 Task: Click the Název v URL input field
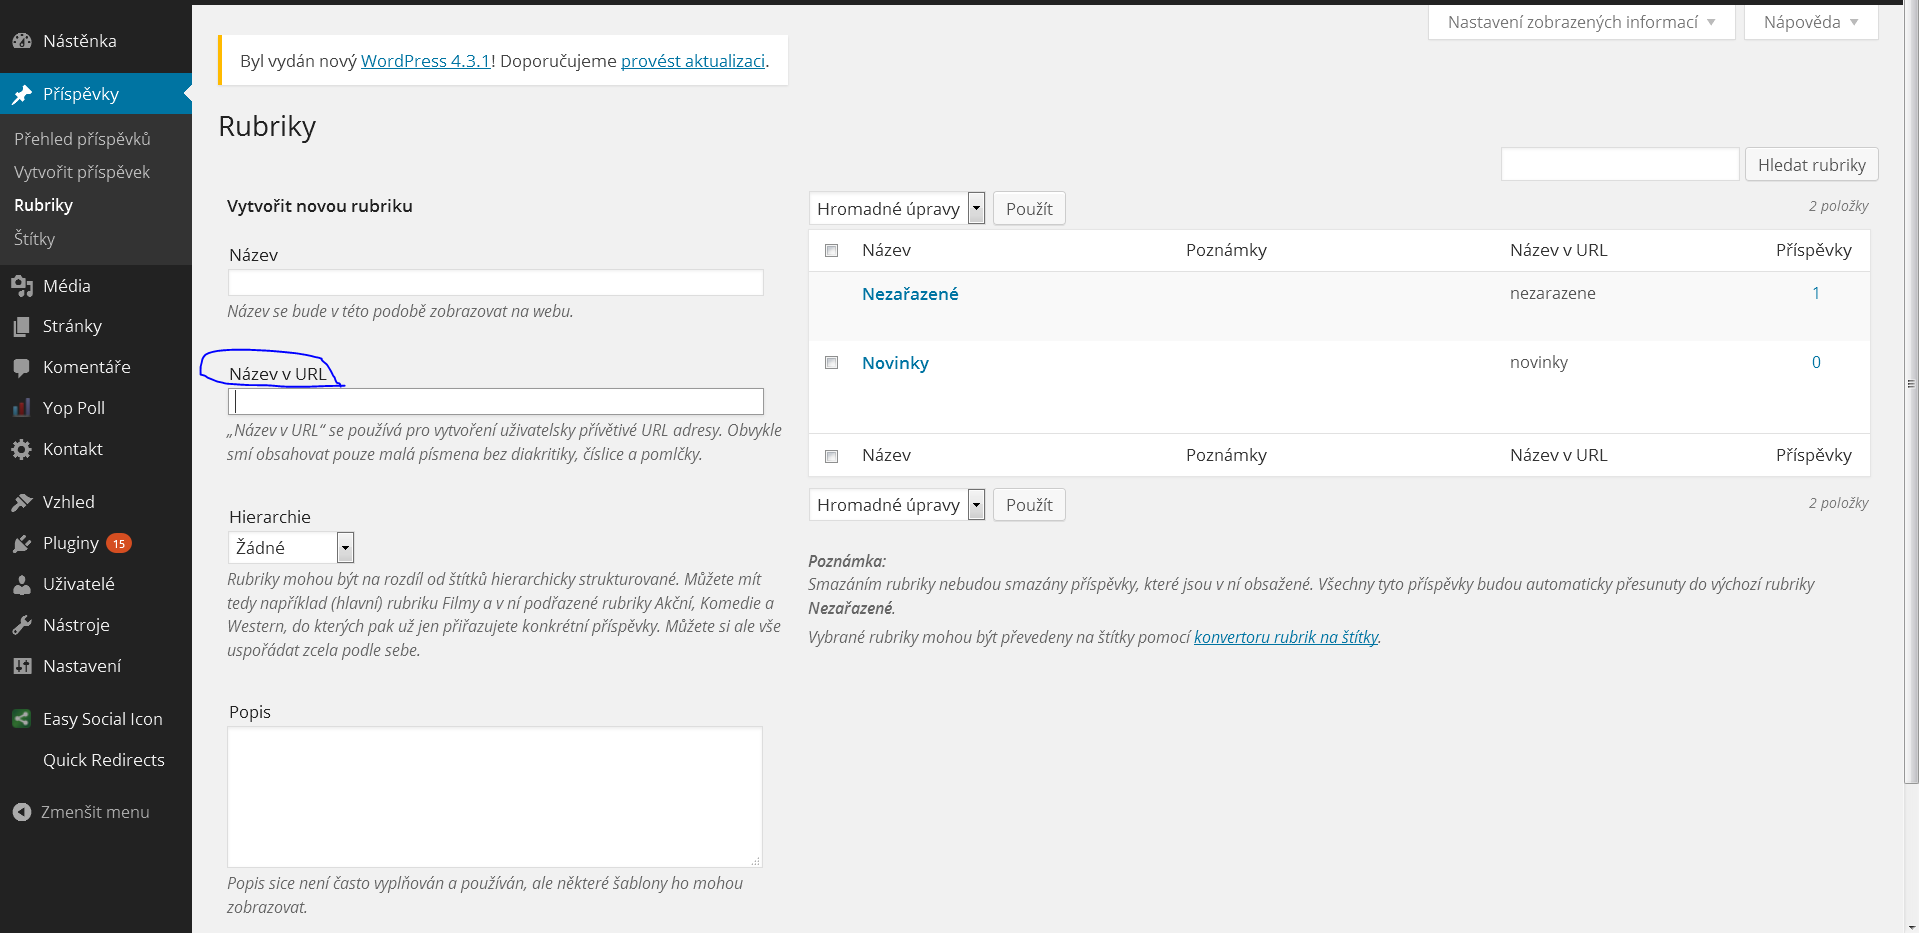click(x=496, y=402)
